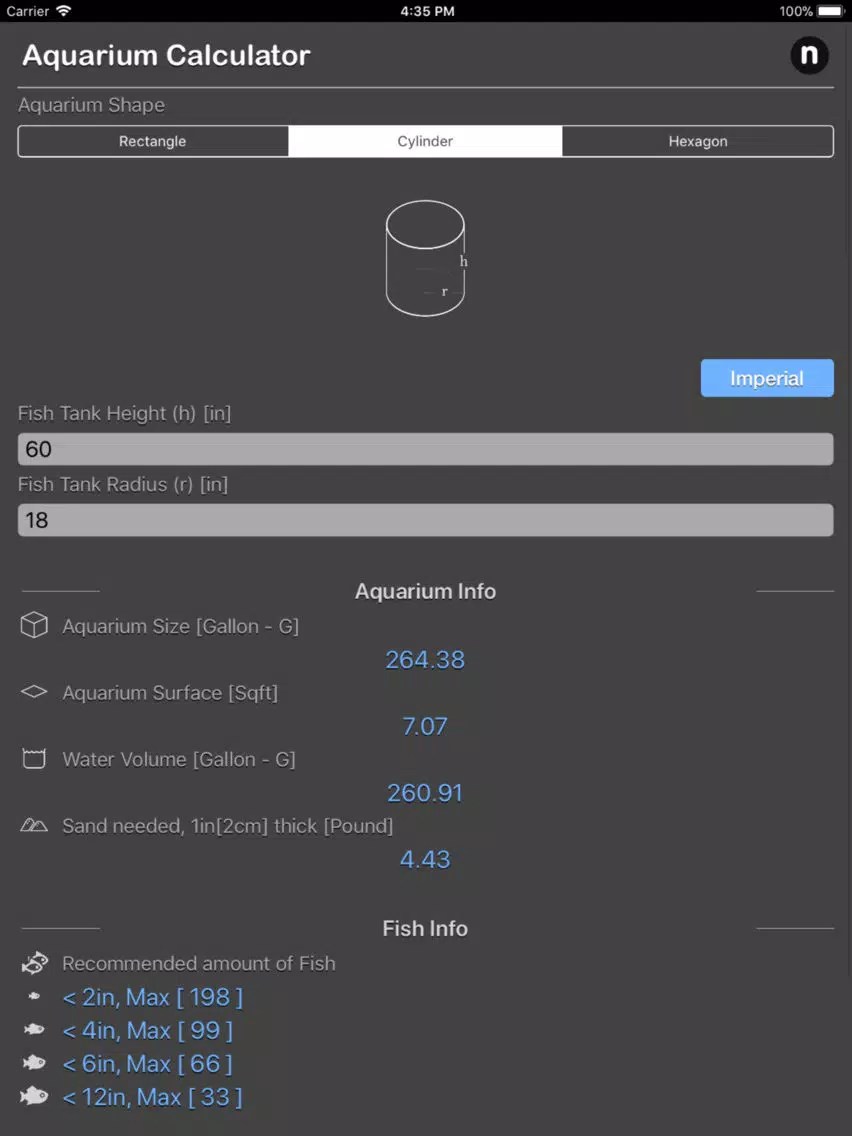
Task: Toggle the Imperial units button
Action: [x=767, y=378]
